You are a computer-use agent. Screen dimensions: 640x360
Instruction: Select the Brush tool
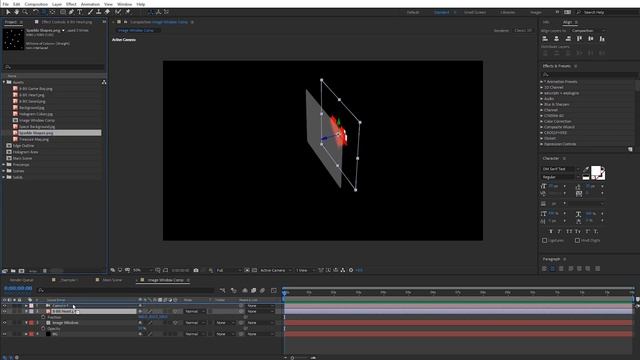point(90,12)
